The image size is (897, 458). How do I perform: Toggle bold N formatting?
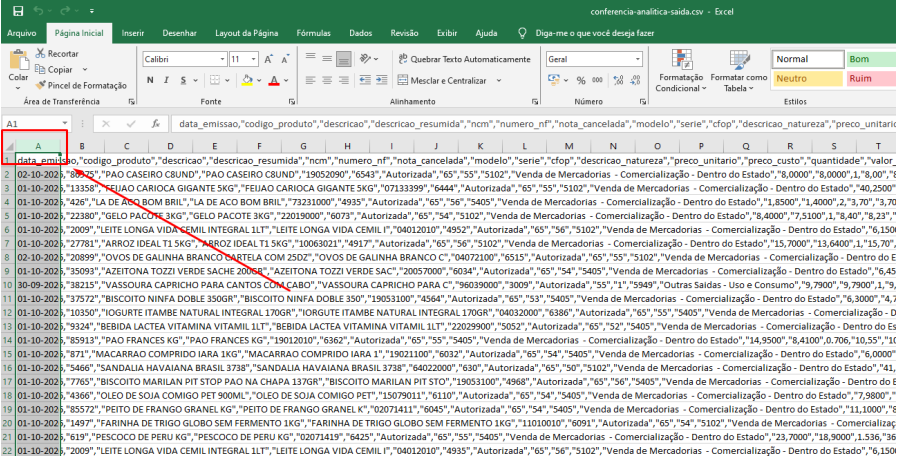(150, 81)
